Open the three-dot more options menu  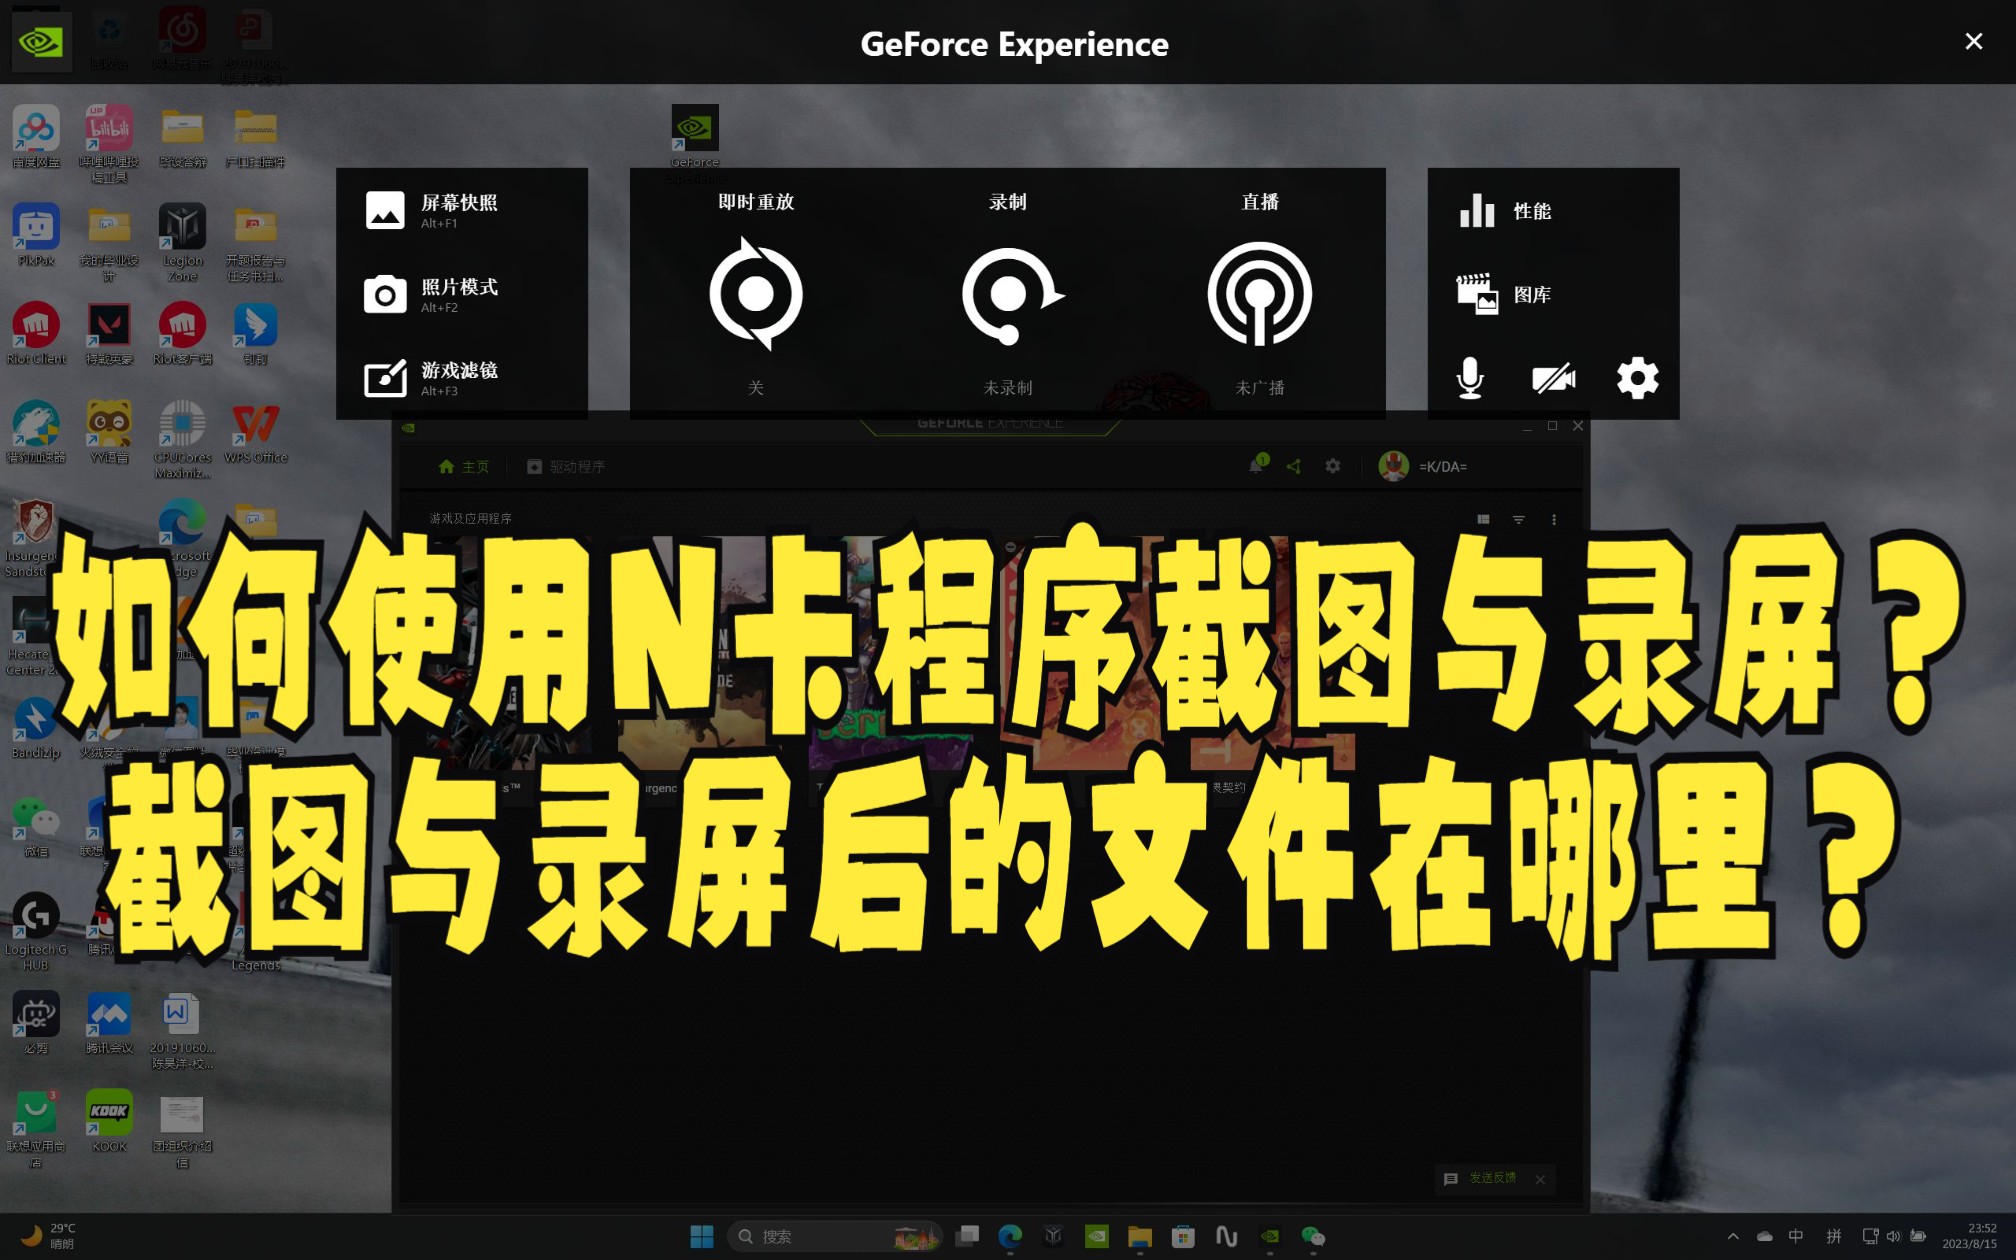pos(1554,519)
